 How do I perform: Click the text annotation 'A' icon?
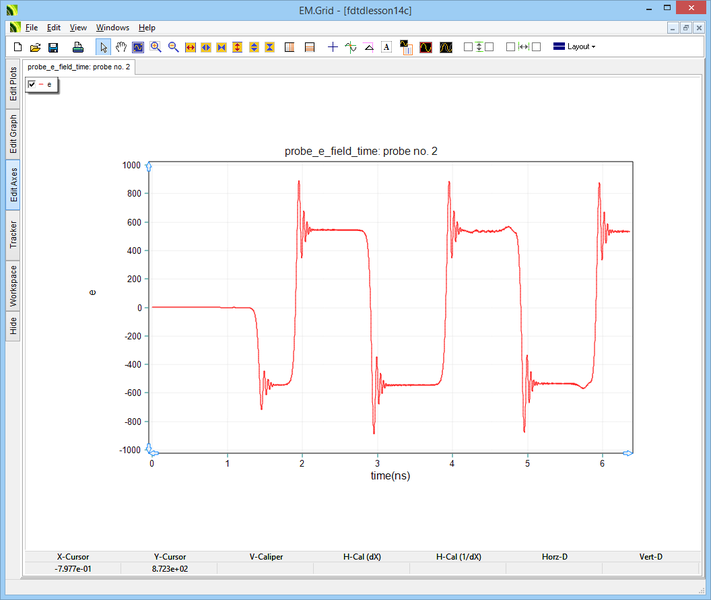pyautogui.click(x=386, y=47)
